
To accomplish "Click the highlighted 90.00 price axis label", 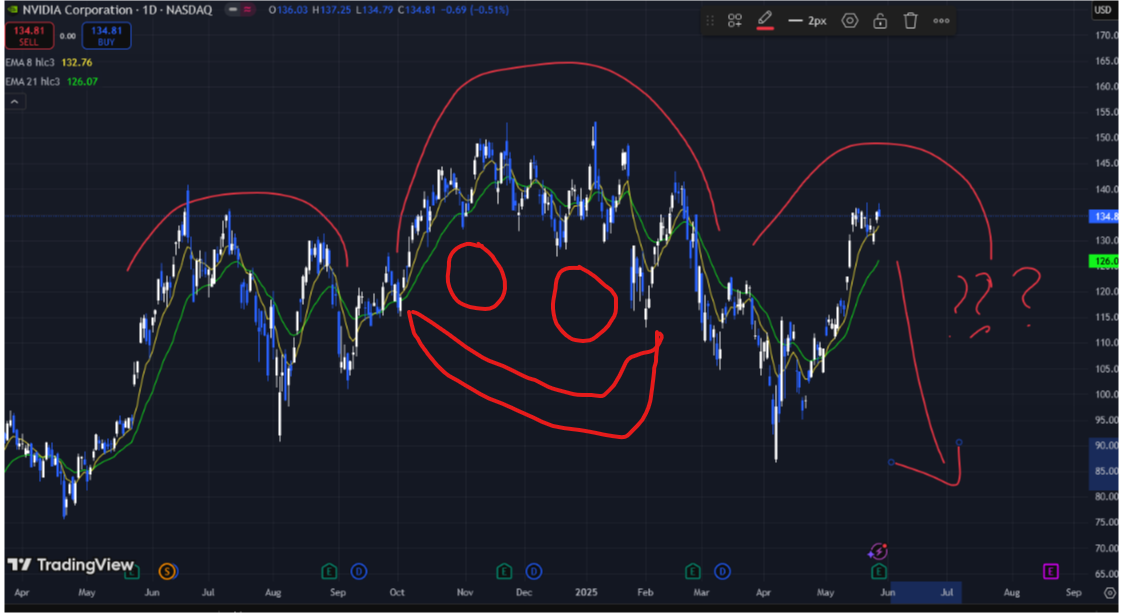I will (x=1105, y=445).
